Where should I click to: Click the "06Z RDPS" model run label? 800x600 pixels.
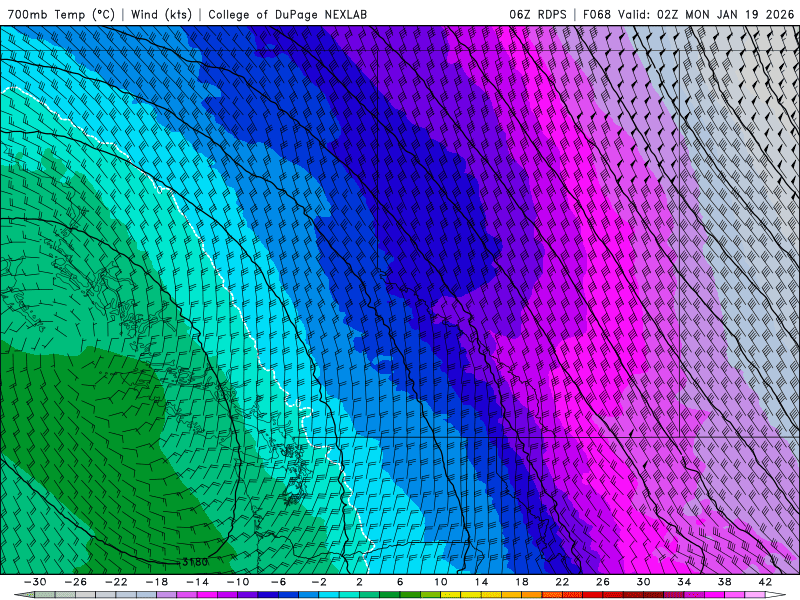pyautogui.click(x=537, y=14)
